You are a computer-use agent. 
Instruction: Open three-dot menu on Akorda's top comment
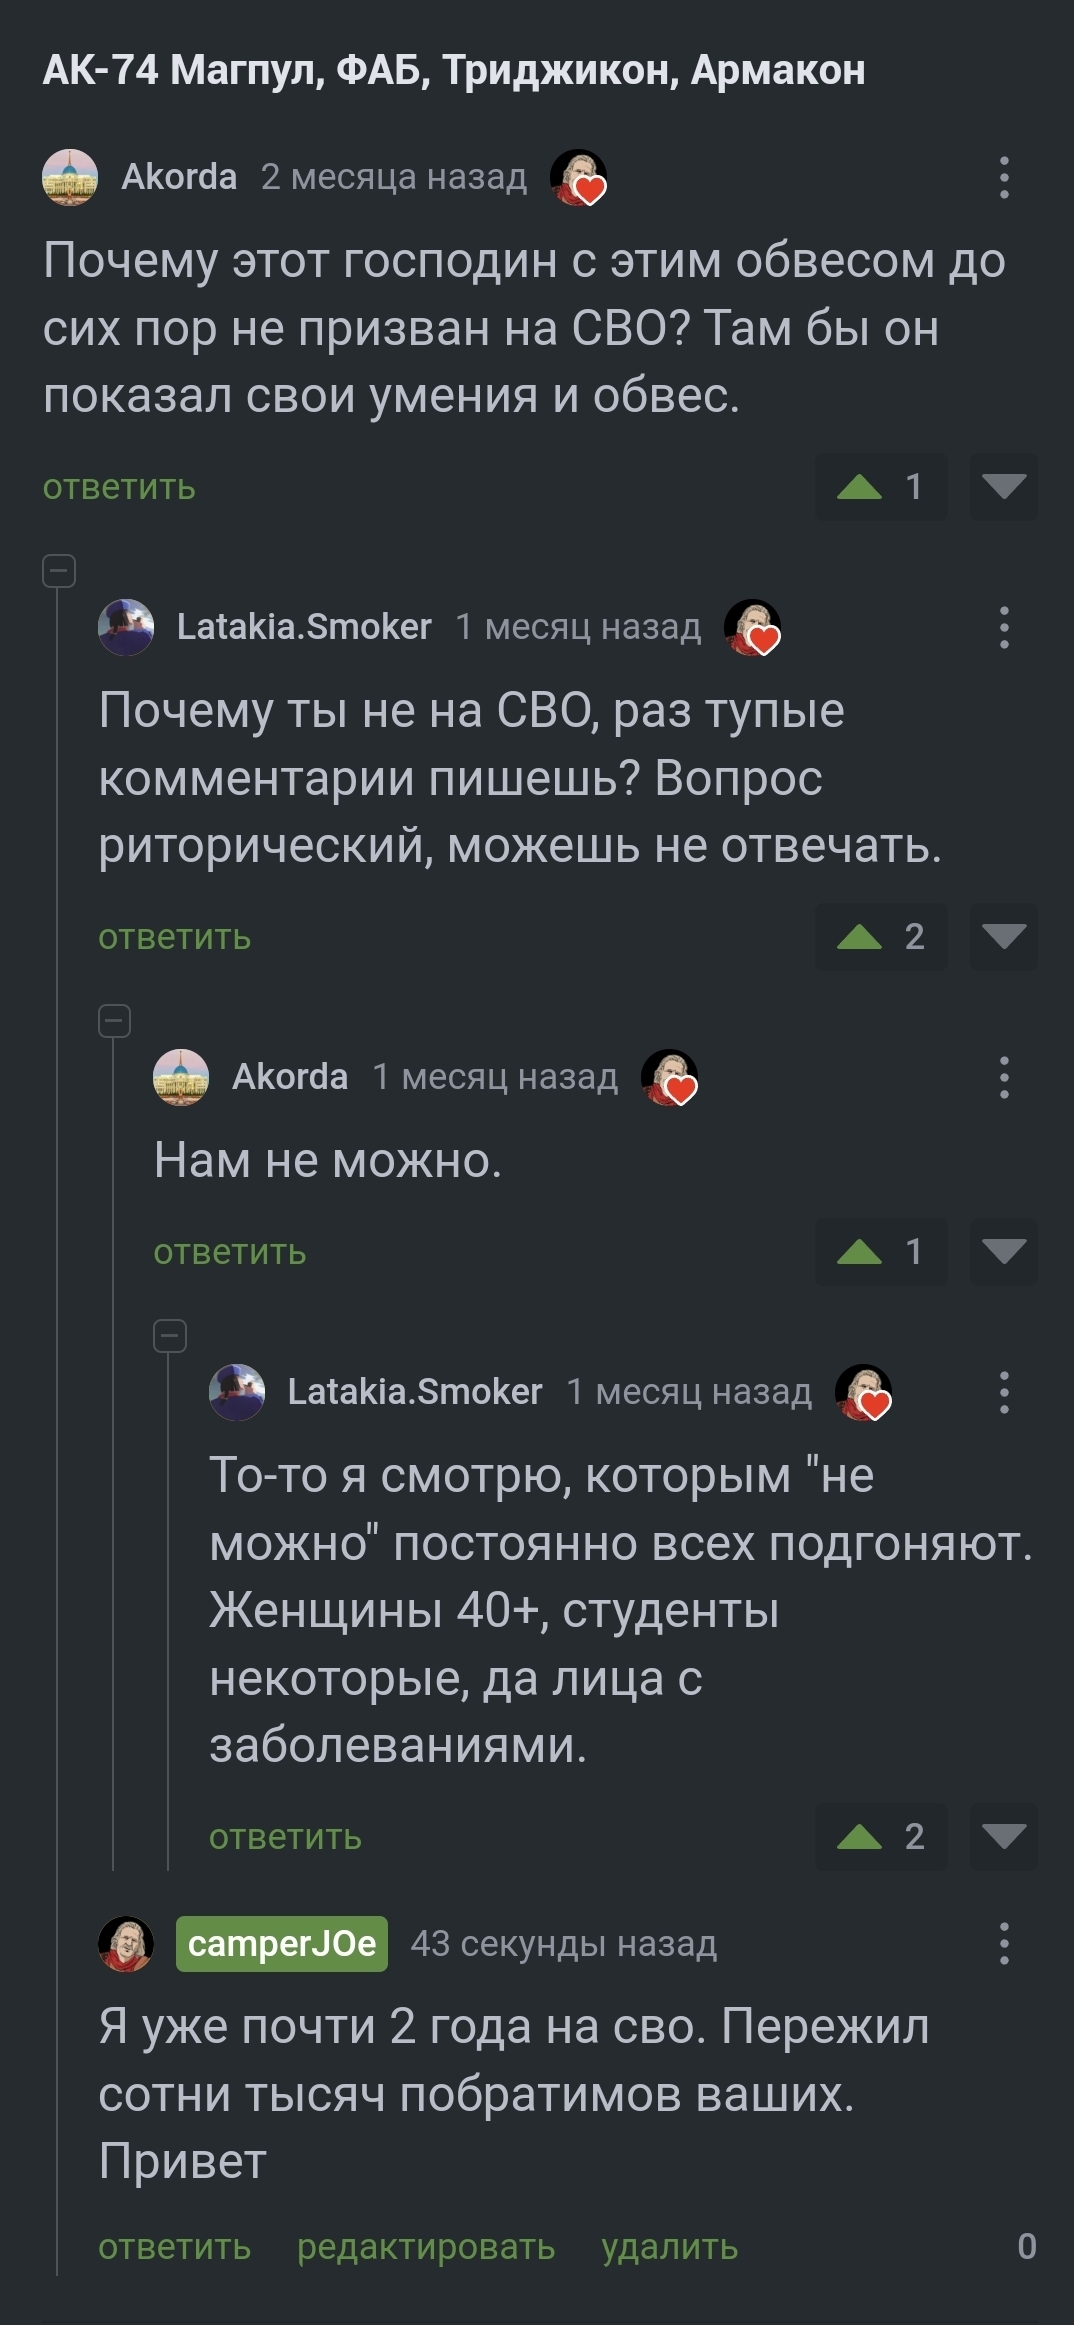[1004, 178]
